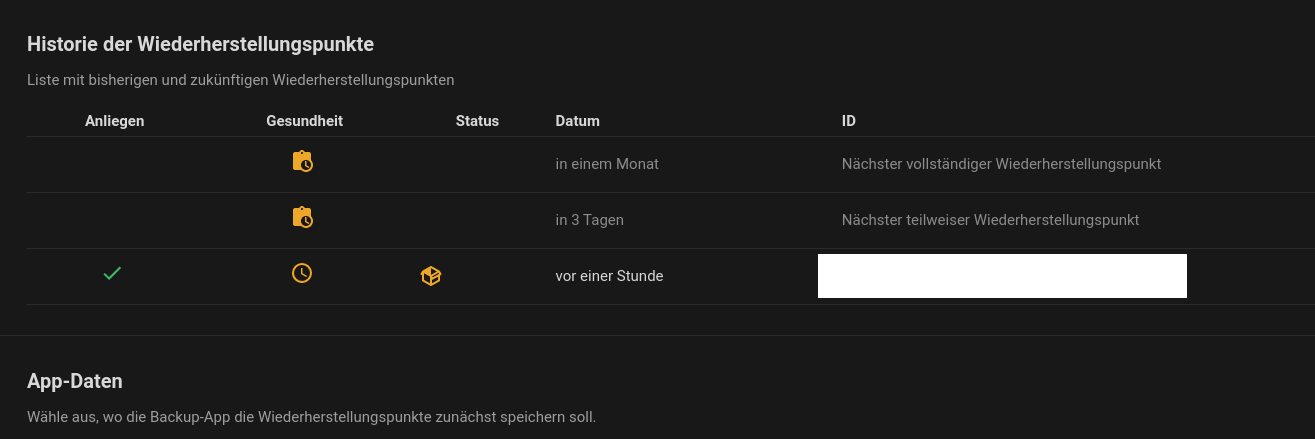Click the orange package status icon
1315x439 pixels.
[x=431, y=276]
